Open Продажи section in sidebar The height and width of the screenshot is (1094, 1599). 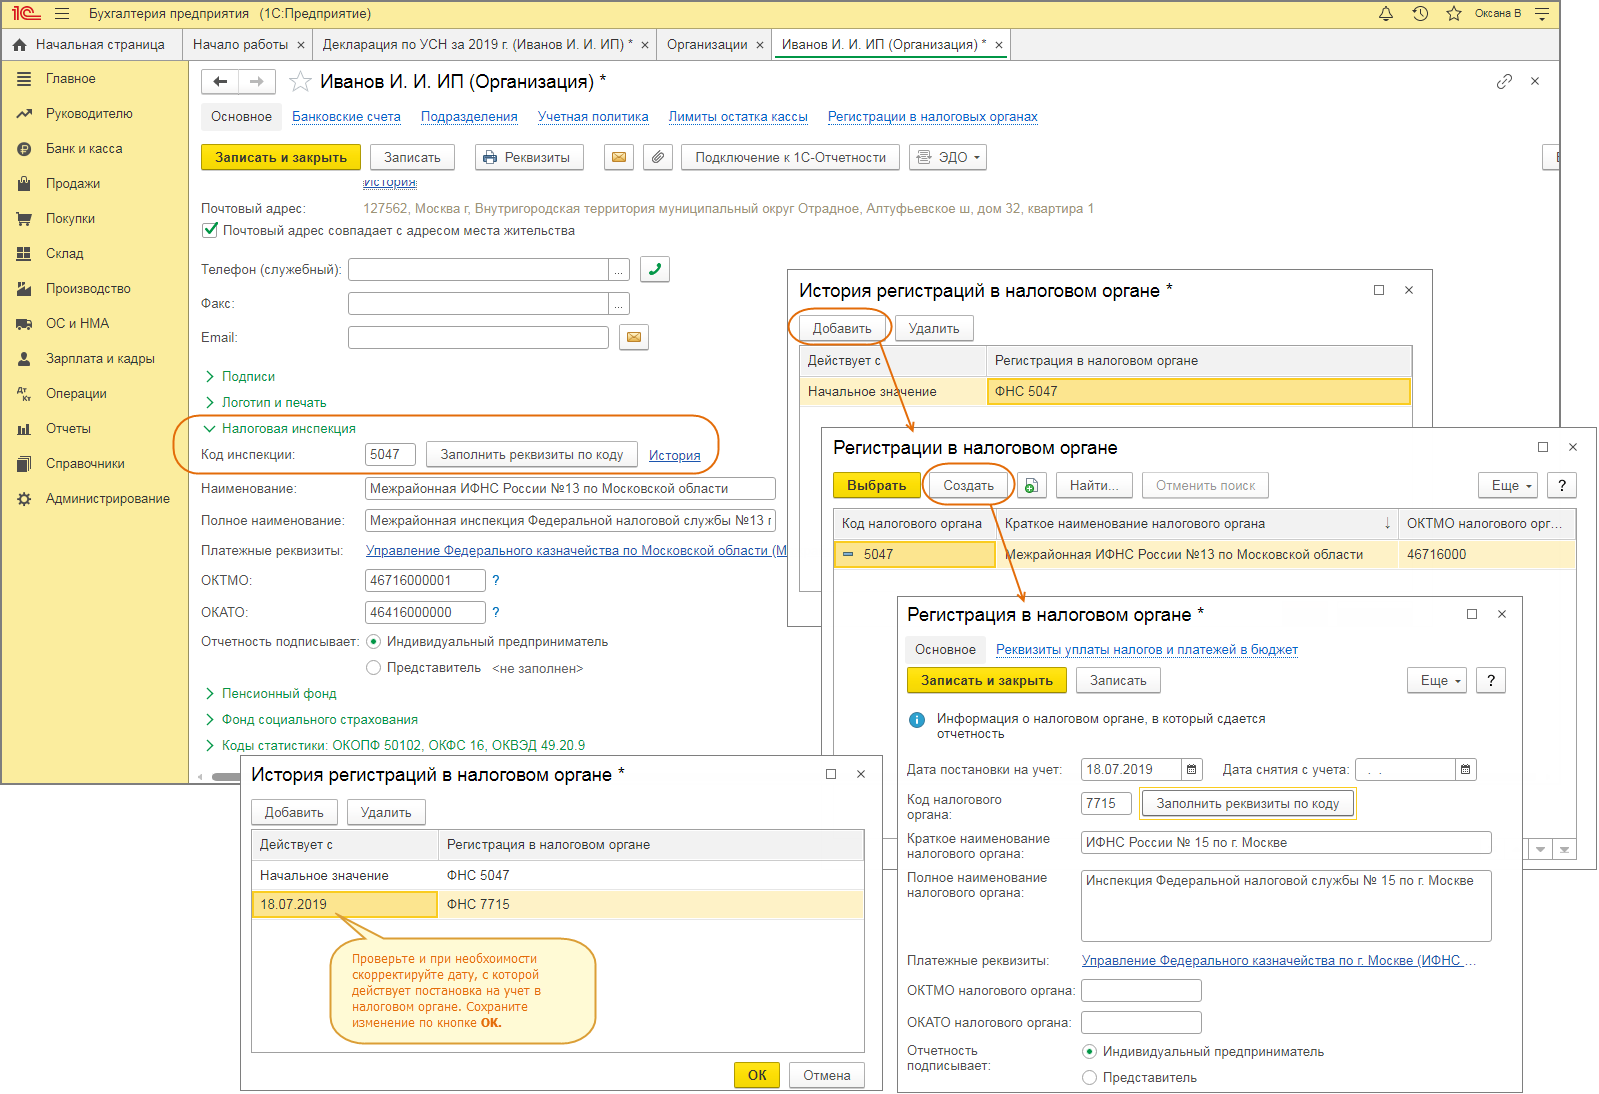point(72,184)
